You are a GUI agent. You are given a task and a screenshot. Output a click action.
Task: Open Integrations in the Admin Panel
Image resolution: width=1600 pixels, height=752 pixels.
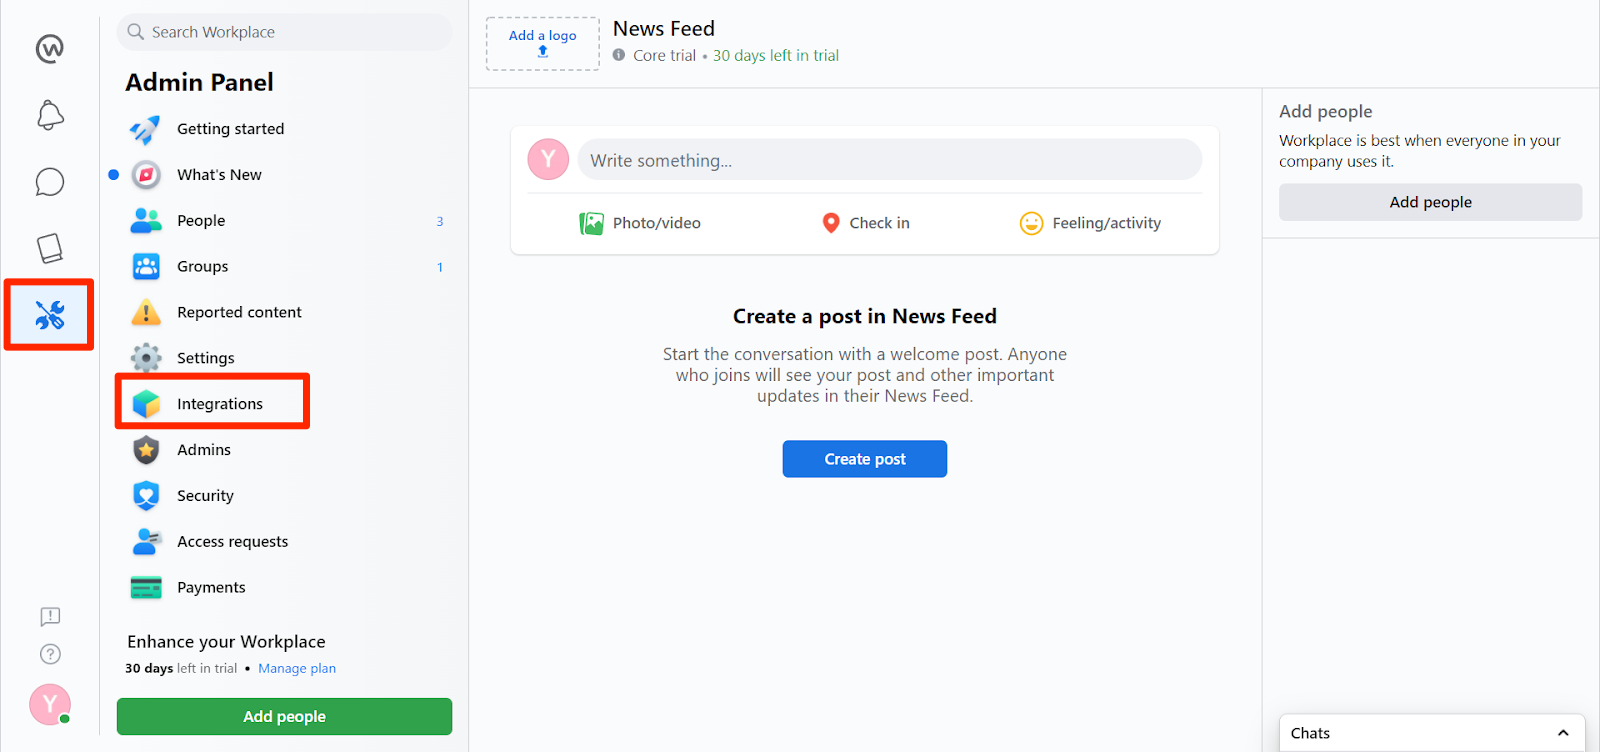tap(219, 404)
